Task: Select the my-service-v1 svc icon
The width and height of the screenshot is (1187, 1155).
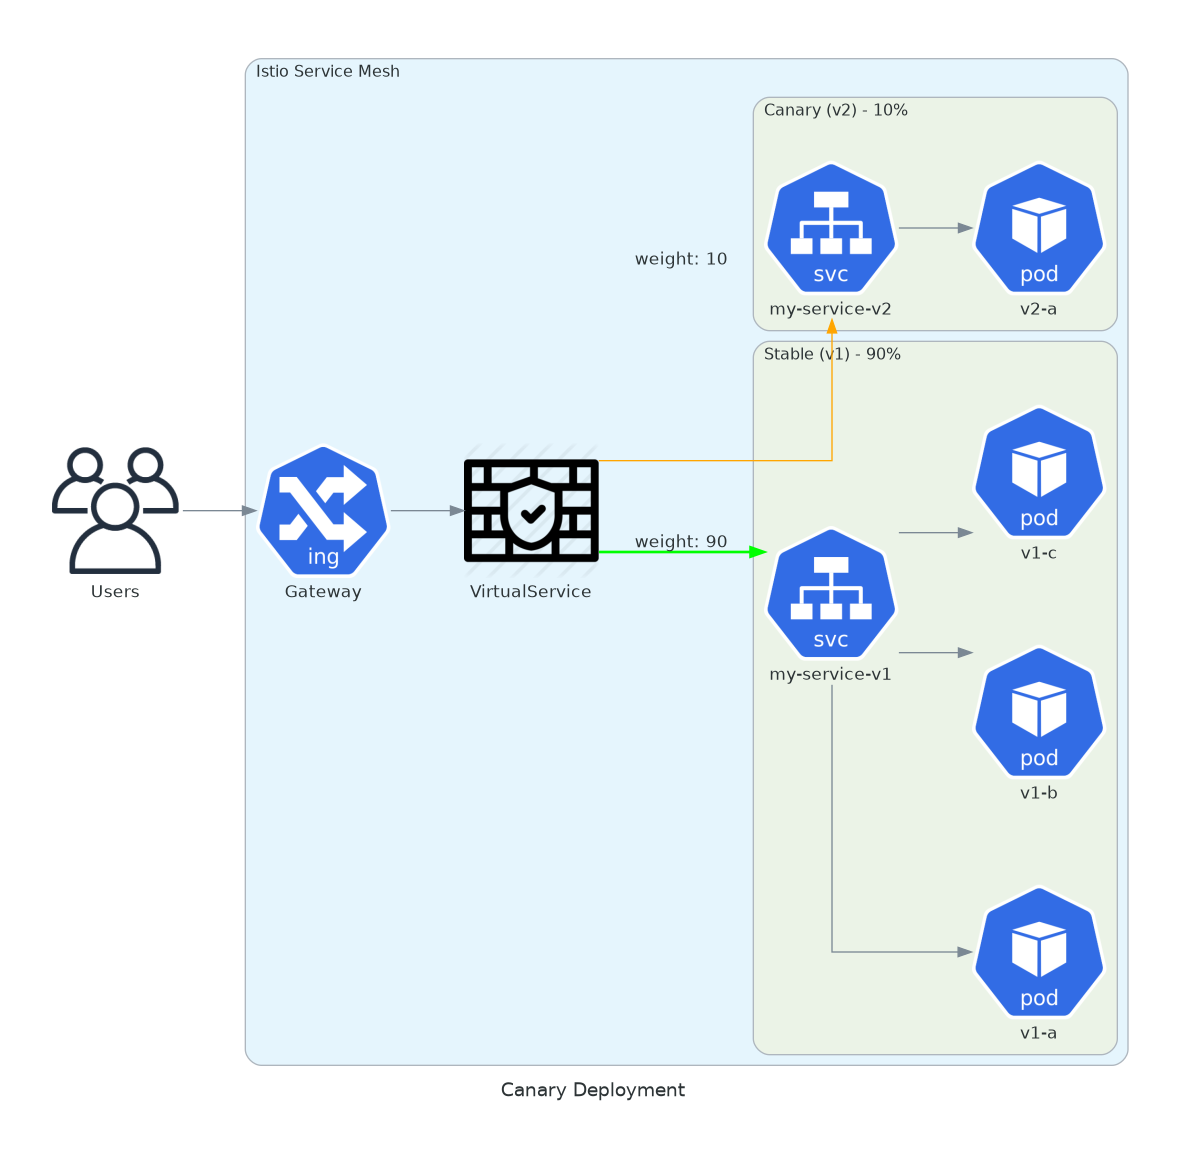Action: pos(831,593)
